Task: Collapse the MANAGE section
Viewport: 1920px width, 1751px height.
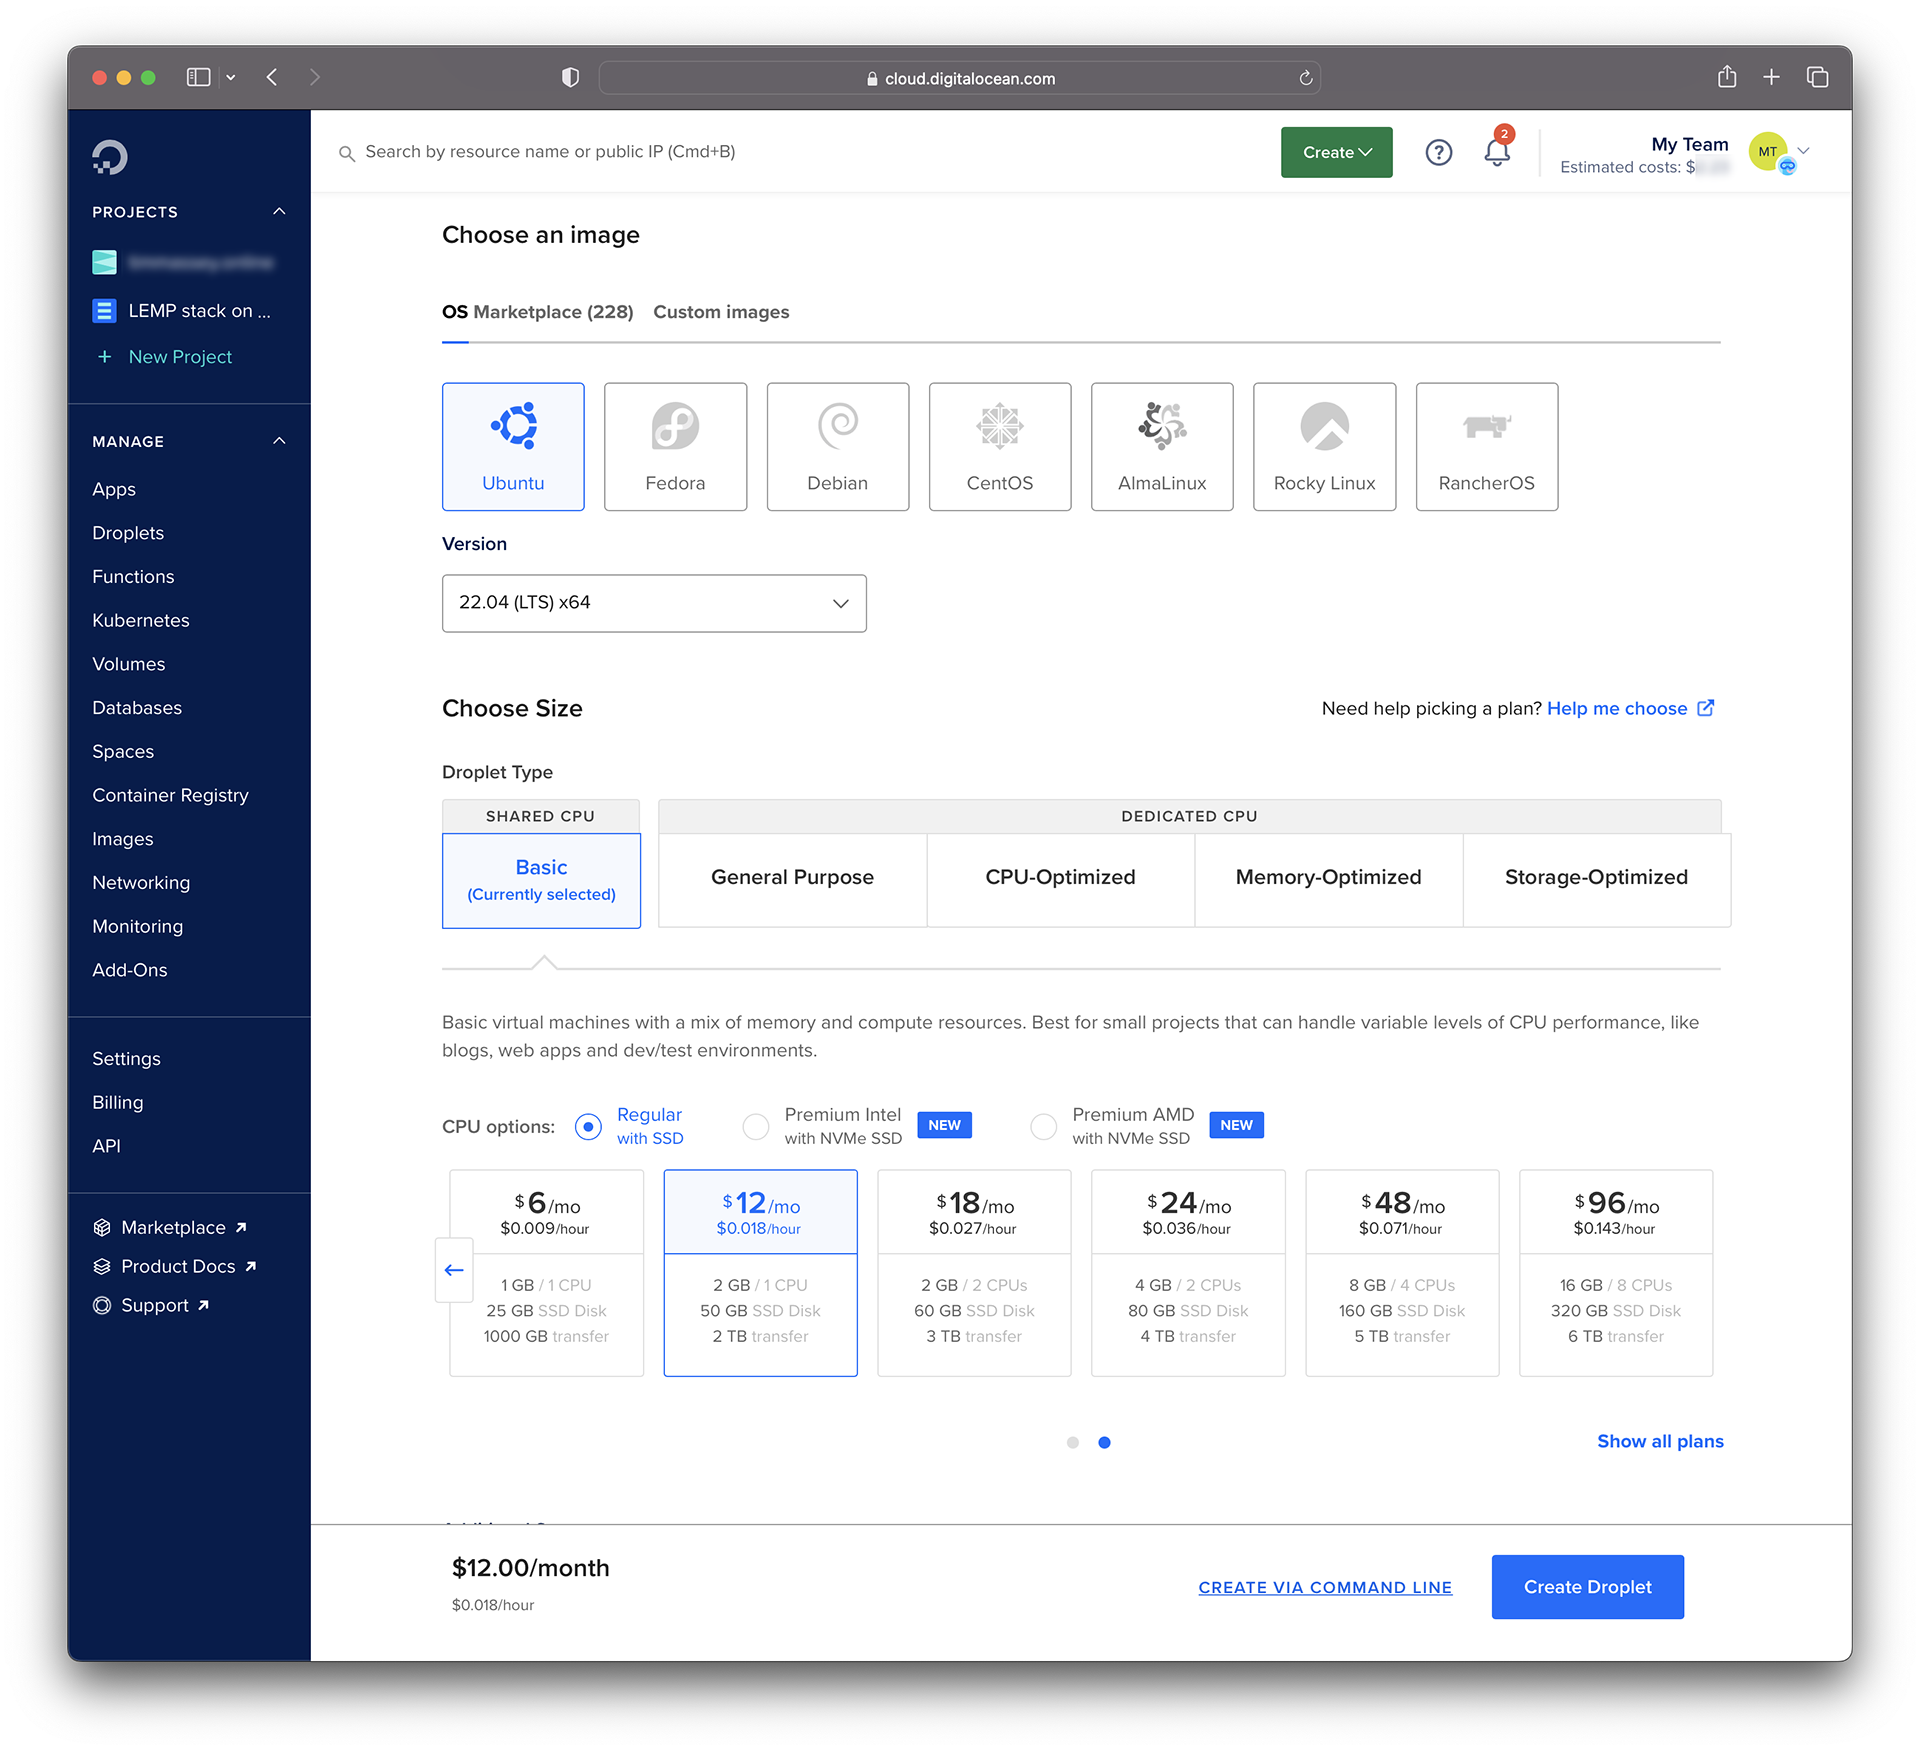Action: tap(279, 441)
